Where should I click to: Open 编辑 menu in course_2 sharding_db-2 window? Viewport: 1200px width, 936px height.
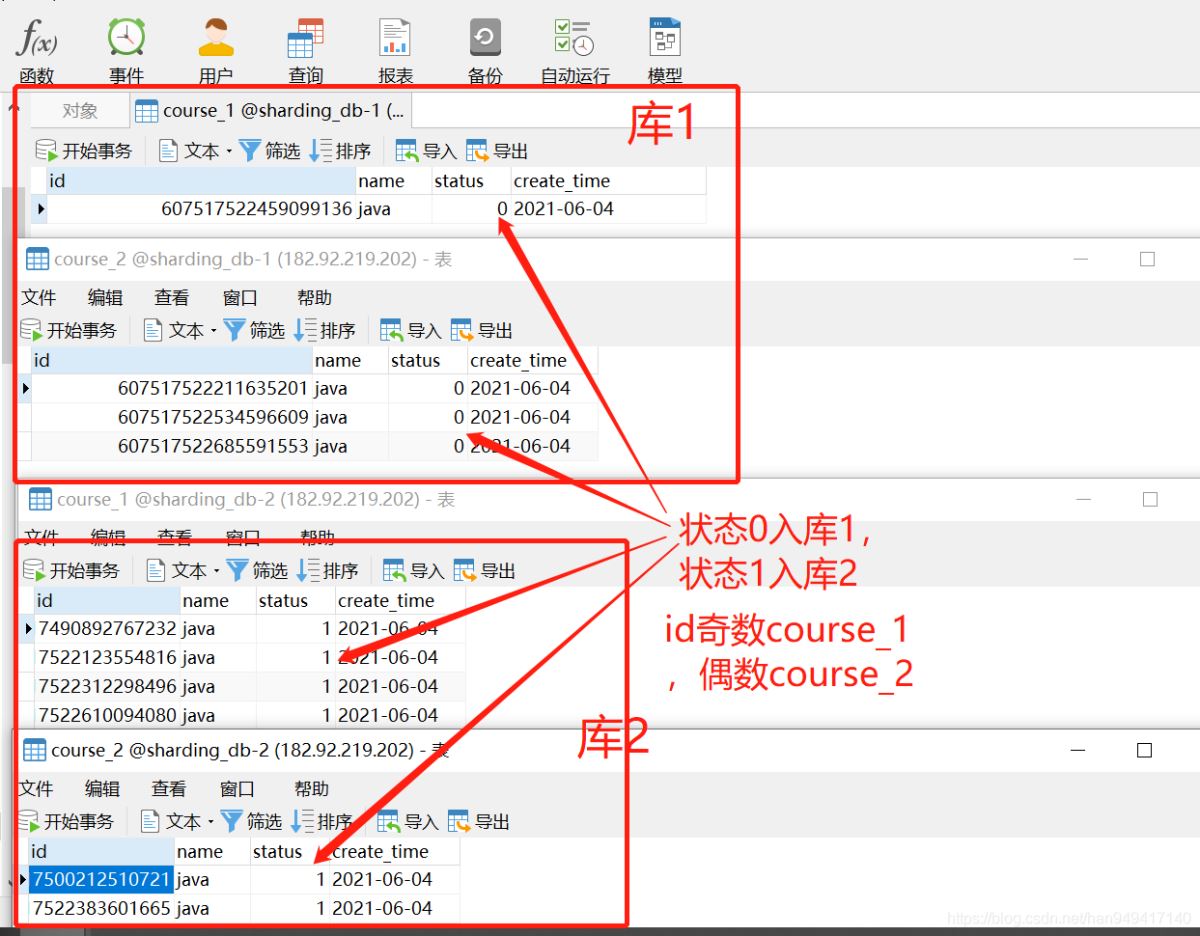(102, 789)
